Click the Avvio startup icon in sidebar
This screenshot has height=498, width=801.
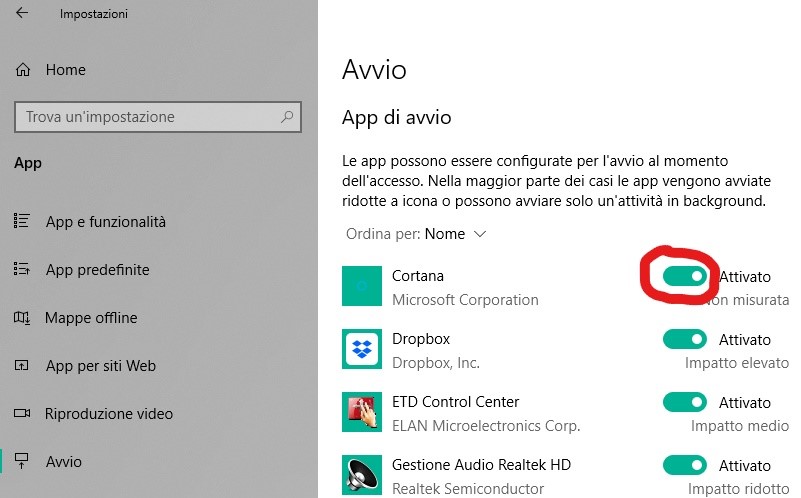(x=21, y=461)
